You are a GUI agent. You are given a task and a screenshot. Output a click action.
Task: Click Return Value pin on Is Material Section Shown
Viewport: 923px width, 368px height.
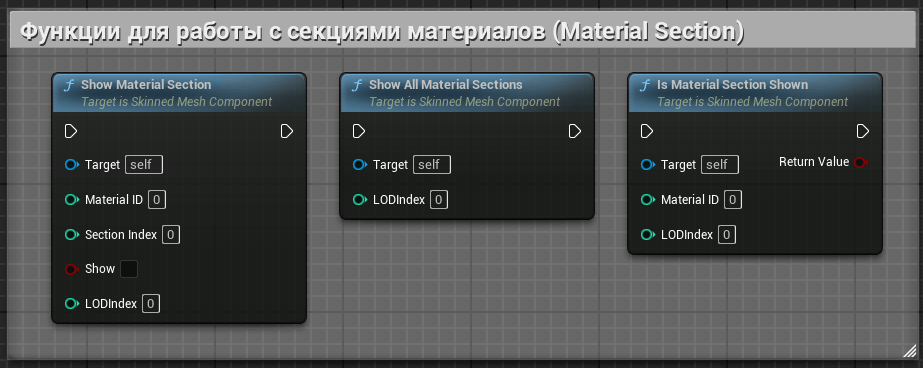861,162
